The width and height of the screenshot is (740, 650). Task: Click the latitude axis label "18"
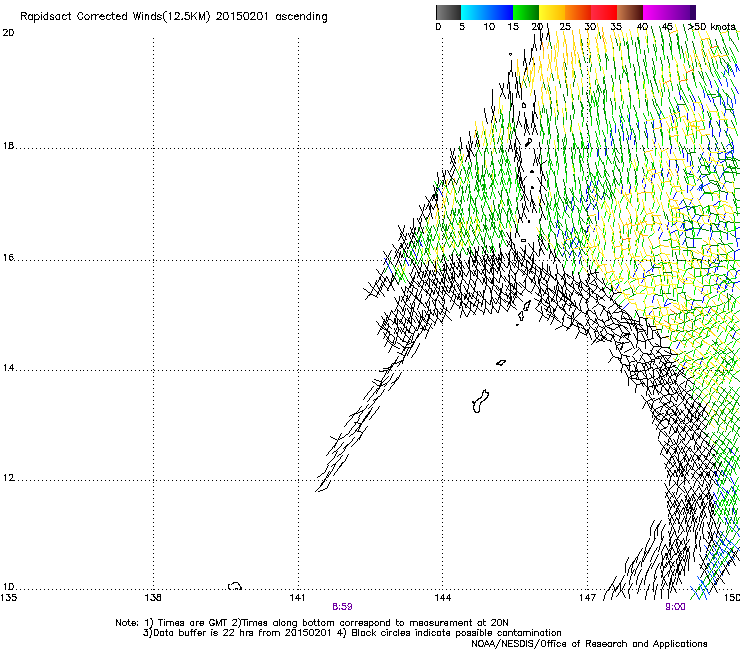(x=8, y=146)
